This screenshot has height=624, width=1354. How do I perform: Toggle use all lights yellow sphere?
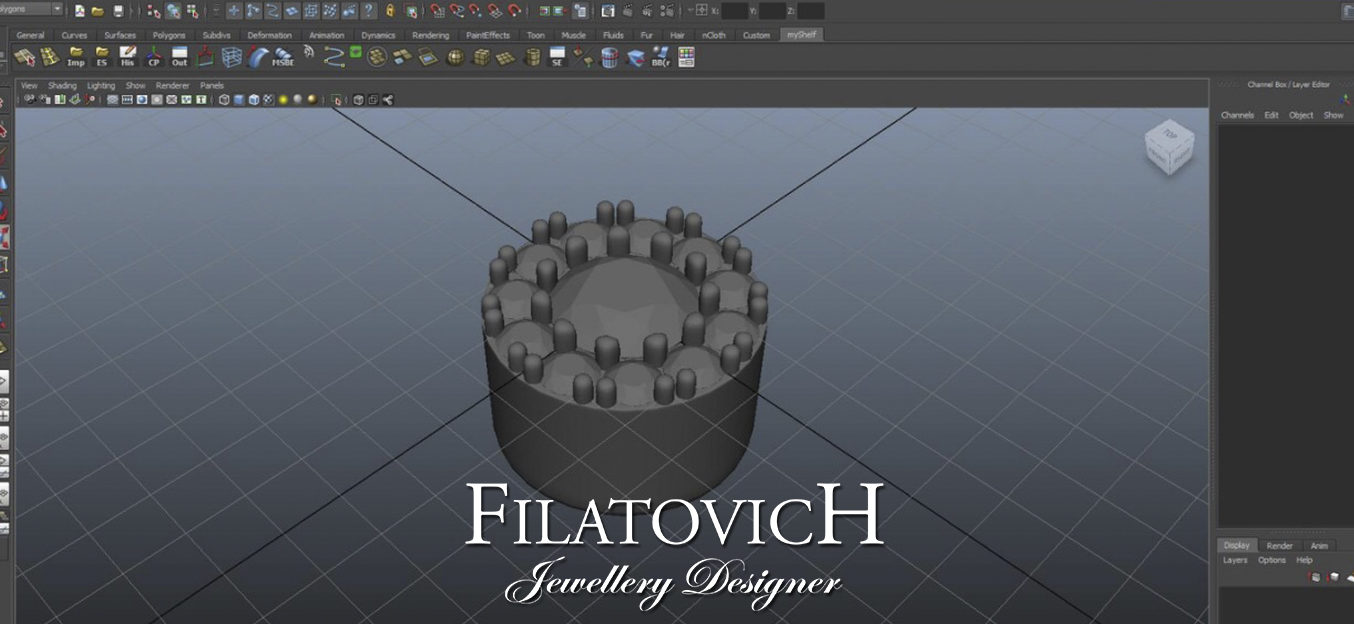[283, 99]
